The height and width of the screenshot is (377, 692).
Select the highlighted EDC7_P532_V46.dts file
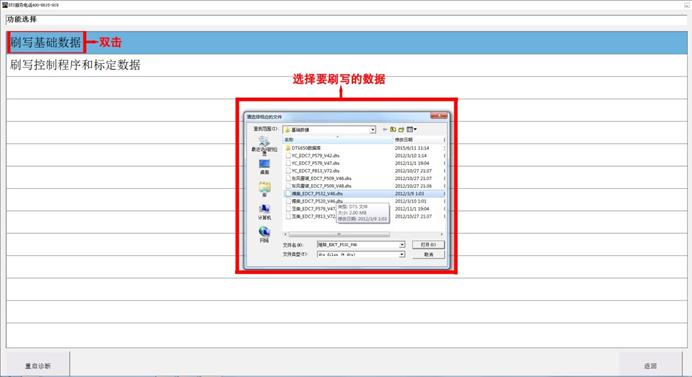pos(314,193)
